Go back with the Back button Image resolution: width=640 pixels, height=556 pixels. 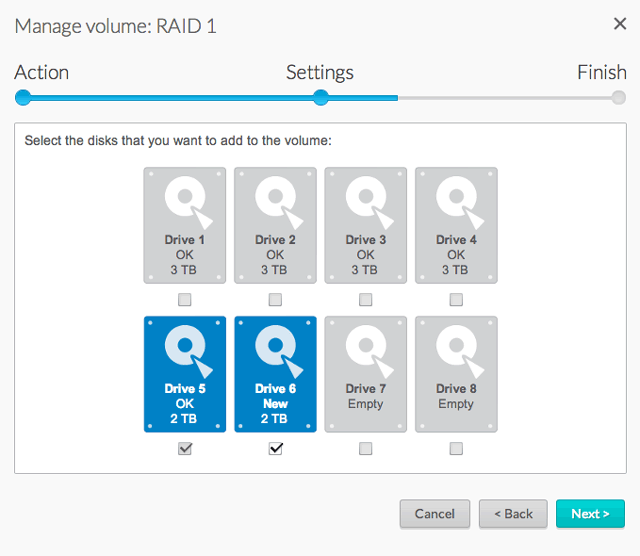click(513, 514)
